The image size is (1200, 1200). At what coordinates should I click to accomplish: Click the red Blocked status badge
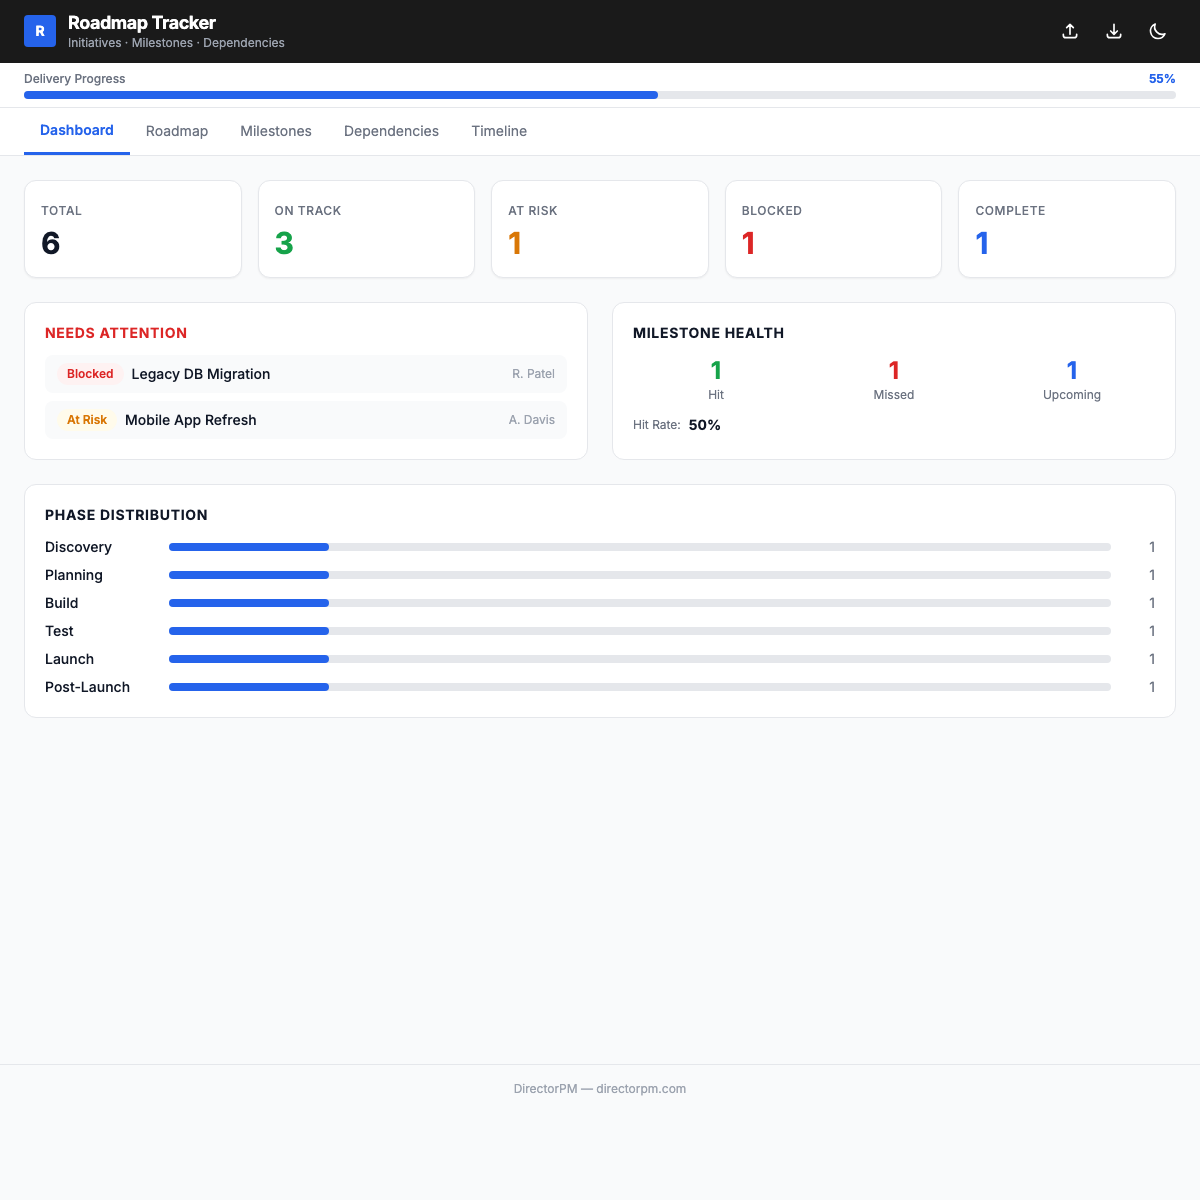[x=90, y=374]
